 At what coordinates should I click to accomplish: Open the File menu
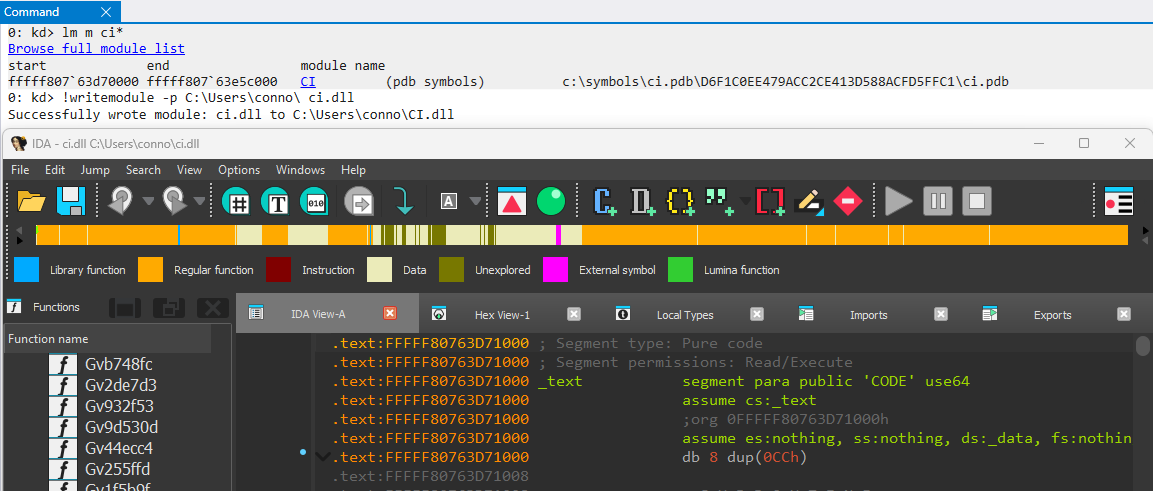(x=21, y=170)
